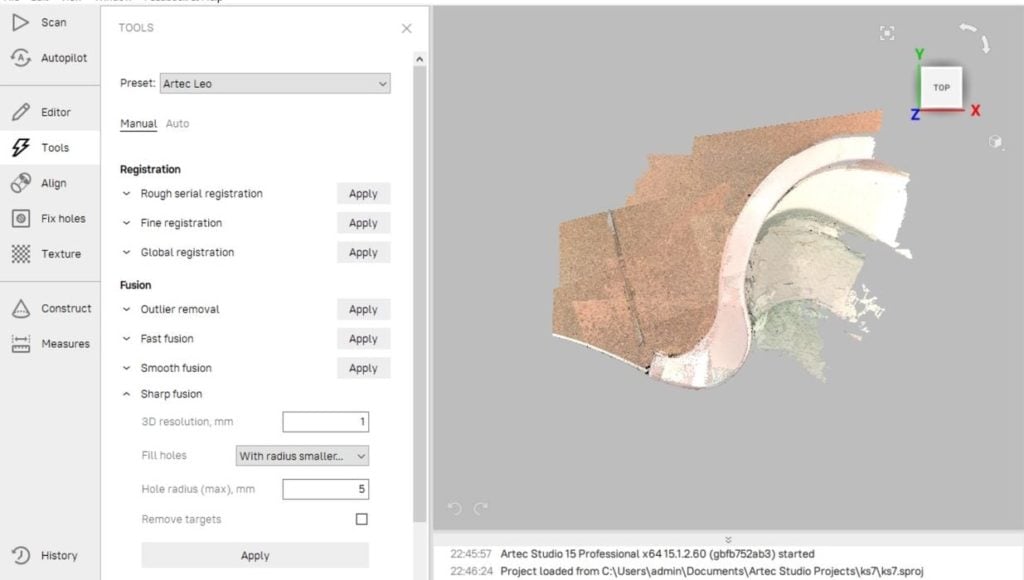The height and width of the screenshot is (580, 1024).
Task: Expand the Outlier removal options
Action: (126, 309)
